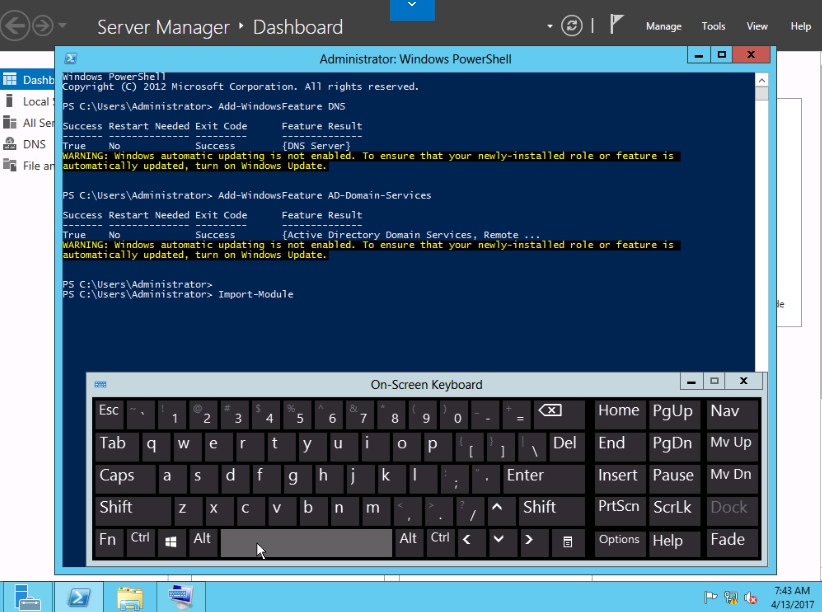Screen dimensions: 822x612
Task: Expand the blue chevron tab at top
Action: tap(412, 9)
